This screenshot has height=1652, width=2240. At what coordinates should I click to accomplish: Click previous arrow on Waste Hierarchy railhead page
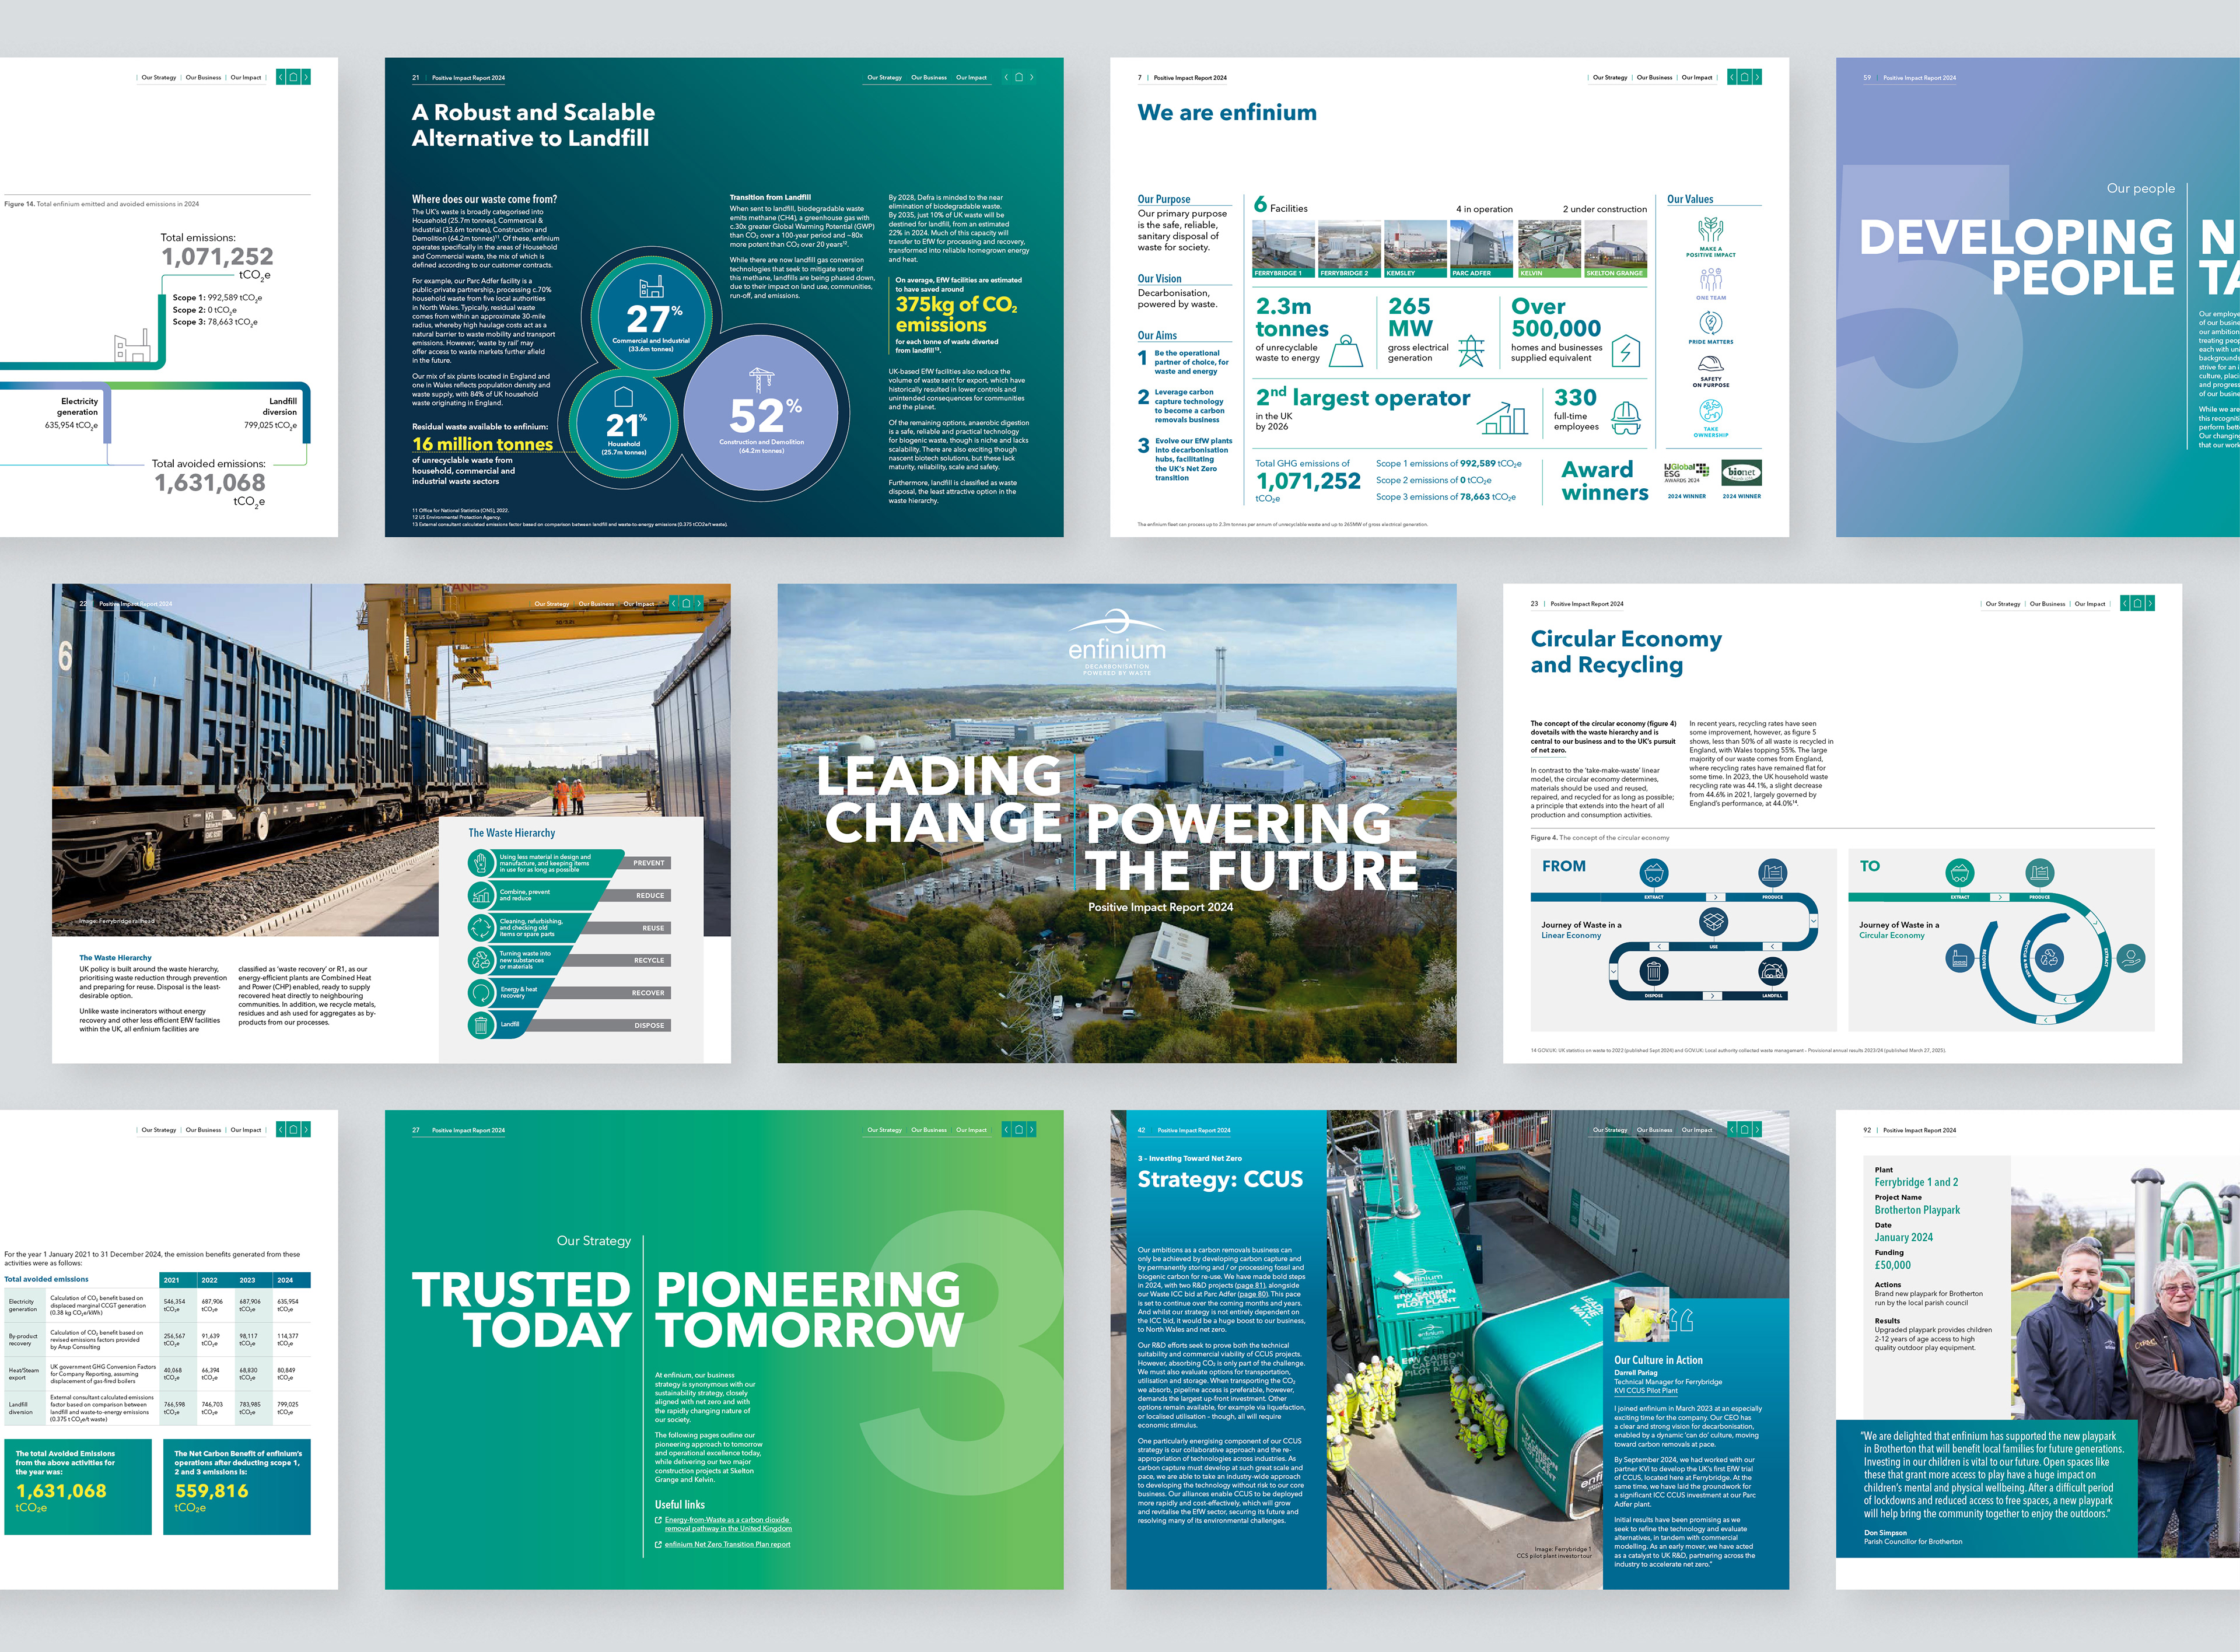(674, 603)
